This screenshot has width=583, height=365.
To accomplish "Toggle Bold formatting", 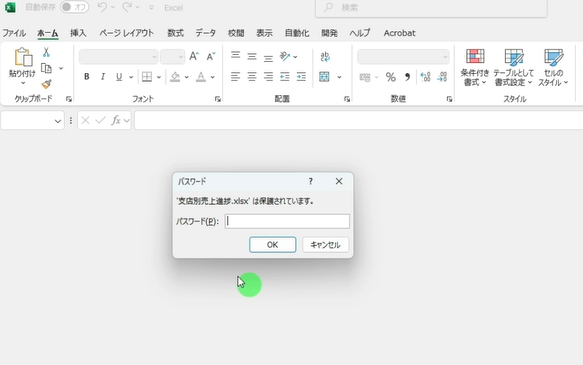I will (x=87, y=77).
